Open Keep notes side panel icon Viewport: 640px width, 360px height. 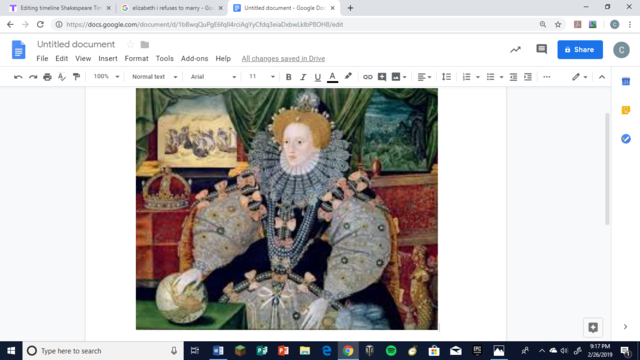pyautogui.click(x=625, y=110)
